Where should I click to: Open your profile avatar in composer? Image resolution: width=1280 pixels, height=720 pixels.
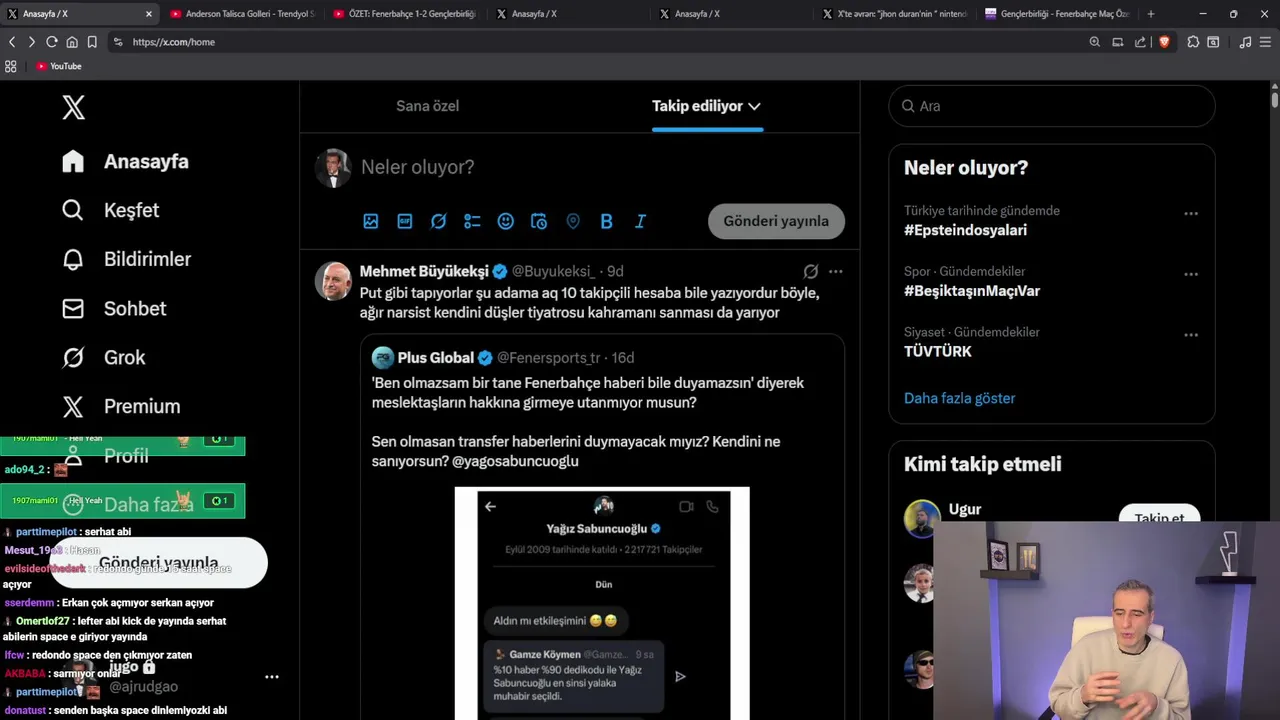click(333, 168)
